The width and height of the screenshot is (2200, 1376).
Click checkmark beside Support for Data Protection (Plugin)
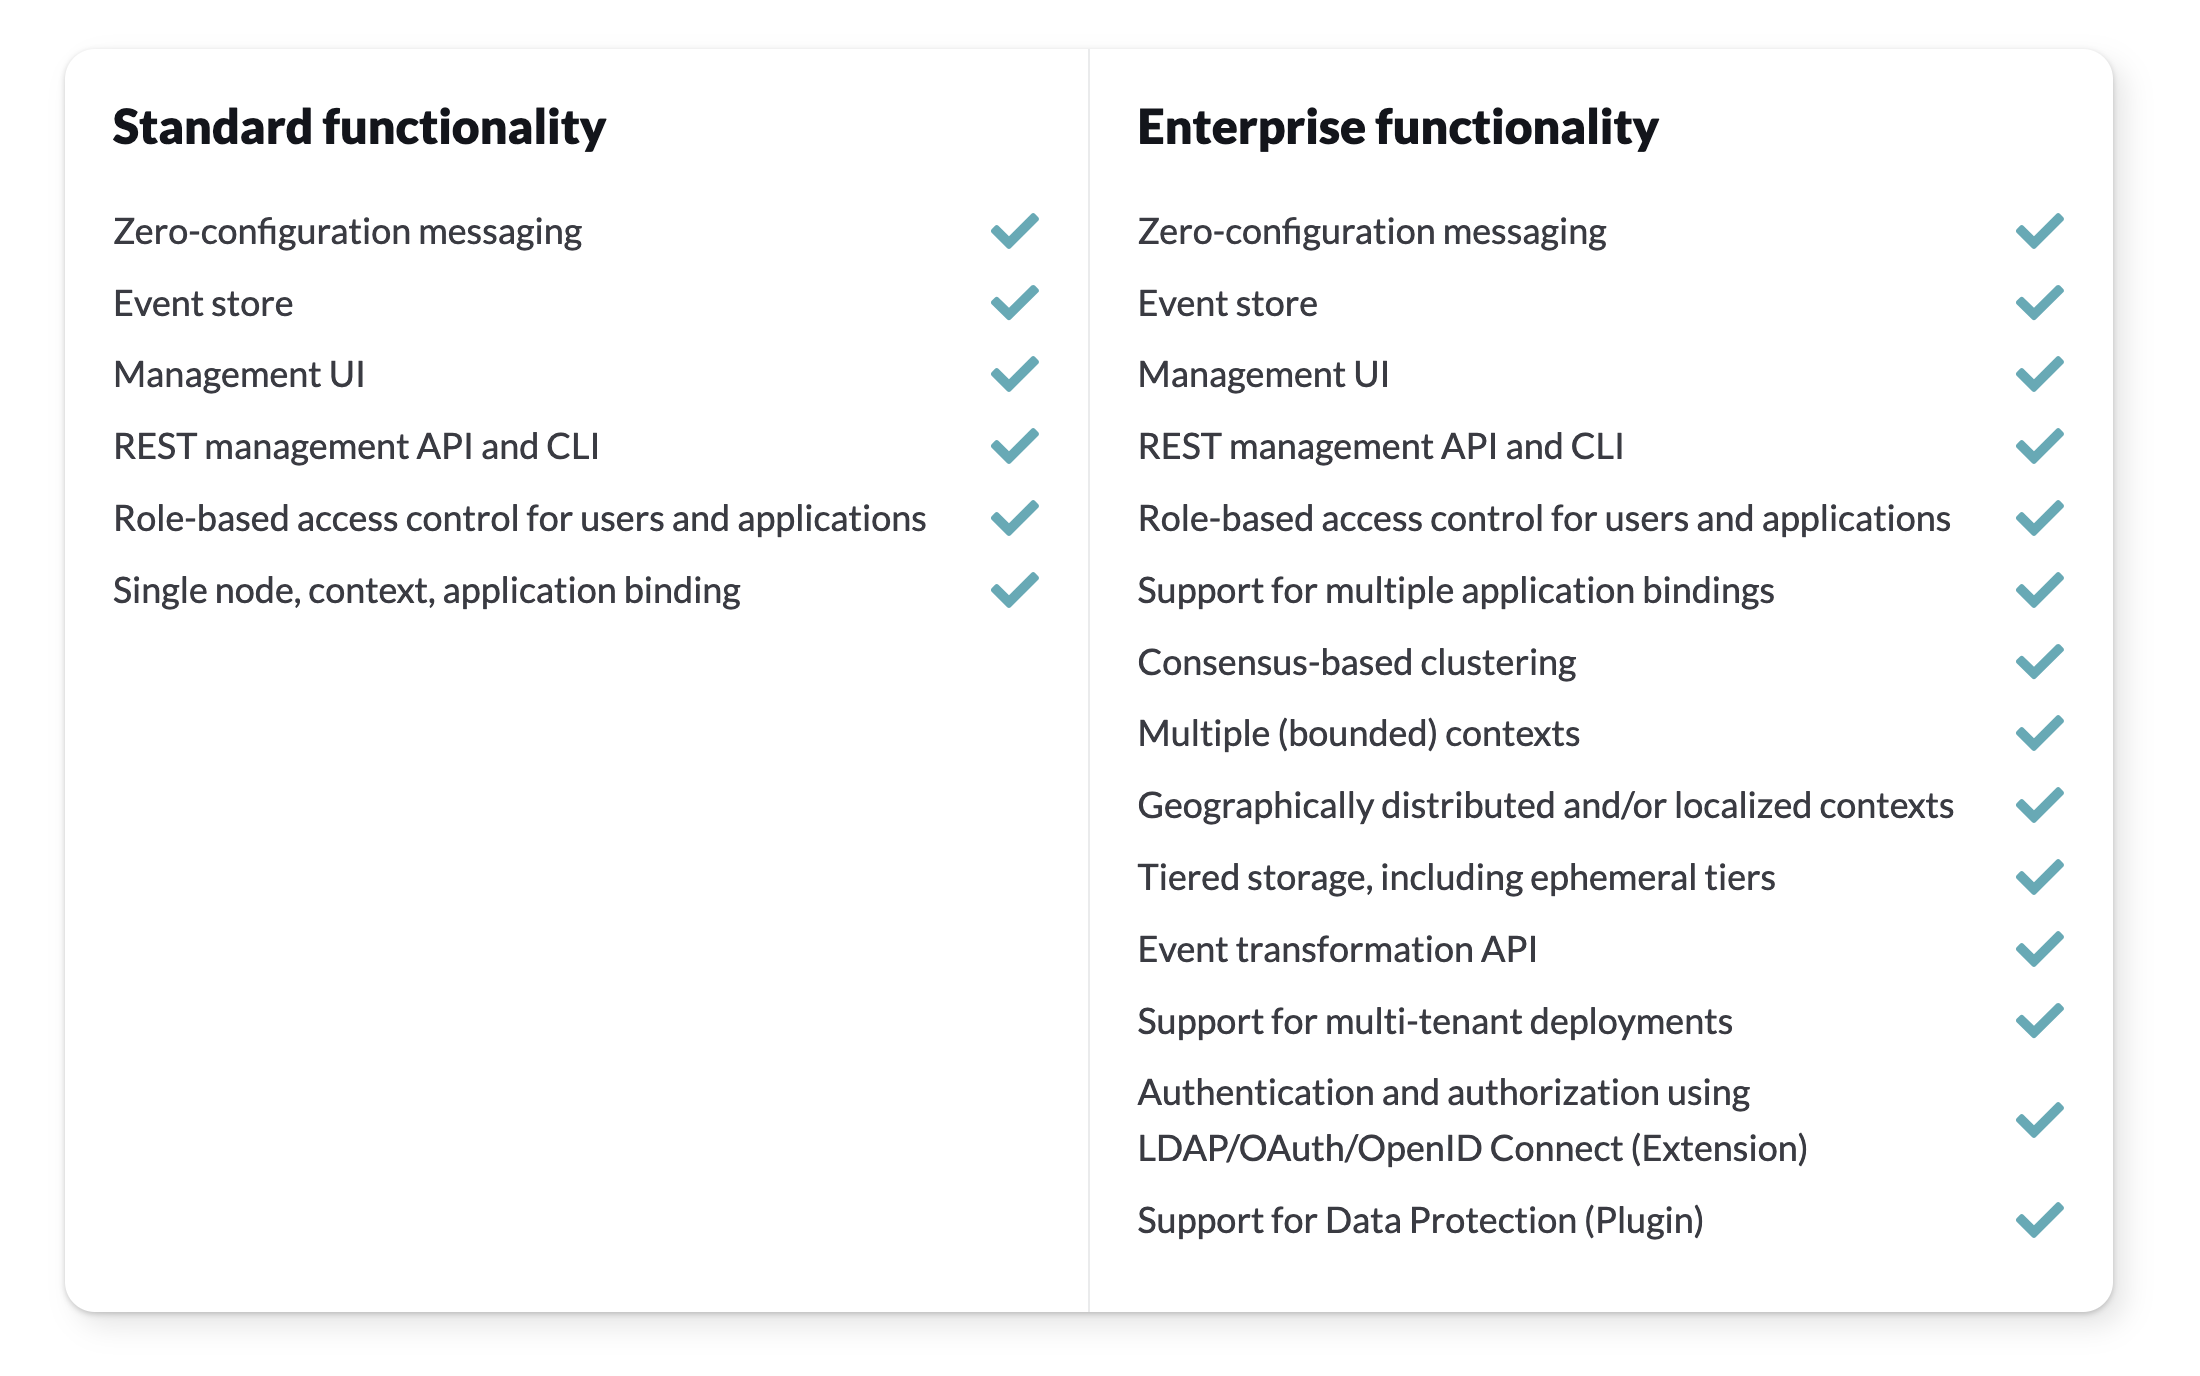[x=2039, y=1220]
